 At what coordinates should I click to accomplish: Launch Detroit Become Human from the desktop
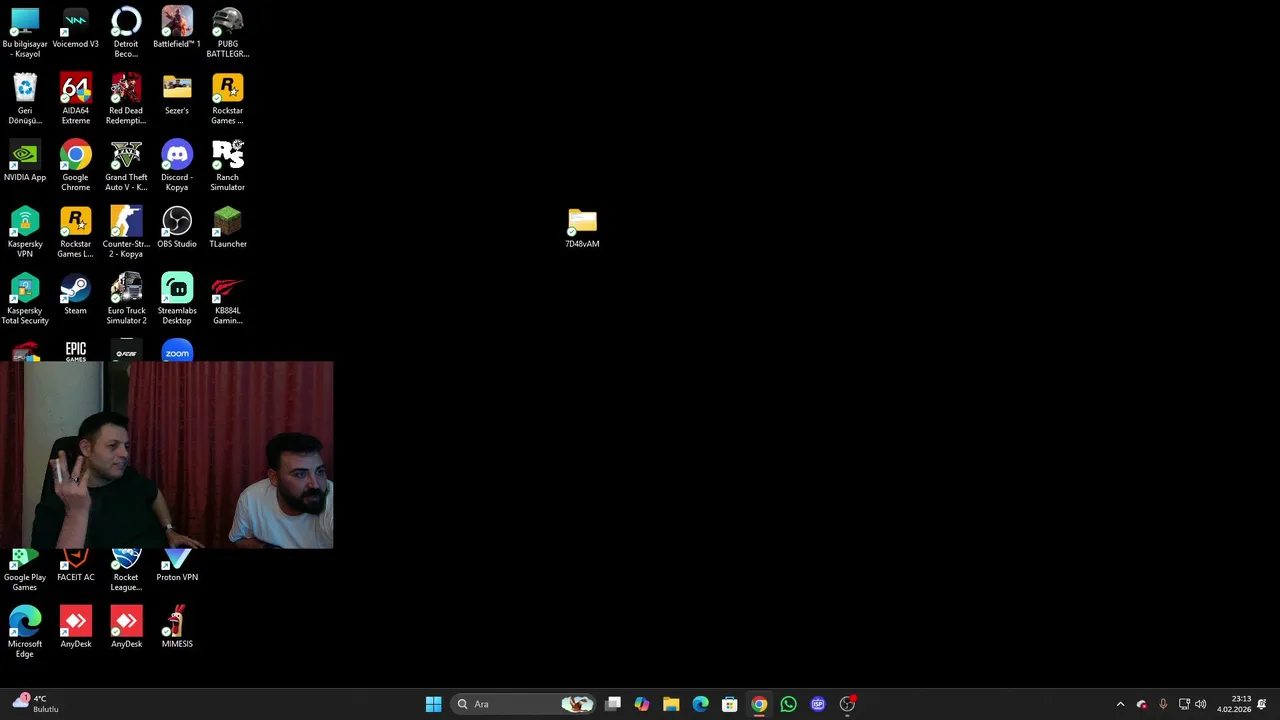click(x=126, y=32)
